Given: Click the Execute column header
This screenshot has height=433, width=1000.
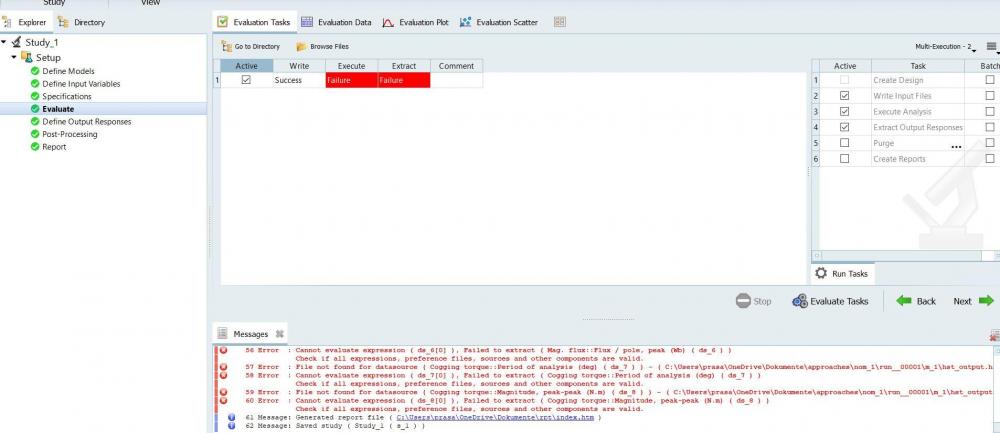Looking at the screenshot, I should point(351,66).
